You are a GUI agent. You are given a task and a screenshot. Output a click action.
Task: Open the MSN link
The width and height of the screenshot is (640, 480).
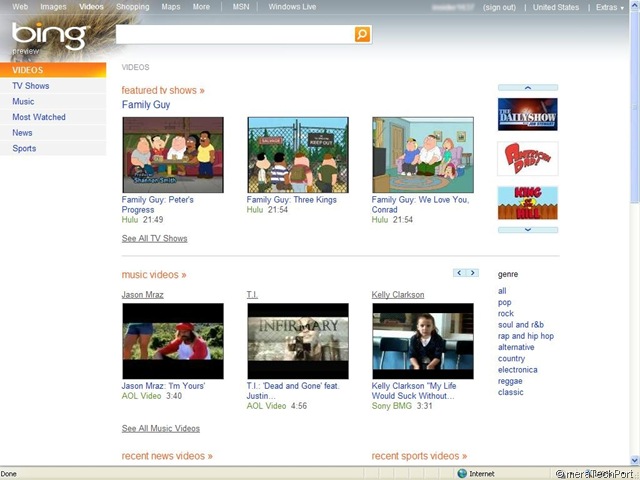(241, 7)
